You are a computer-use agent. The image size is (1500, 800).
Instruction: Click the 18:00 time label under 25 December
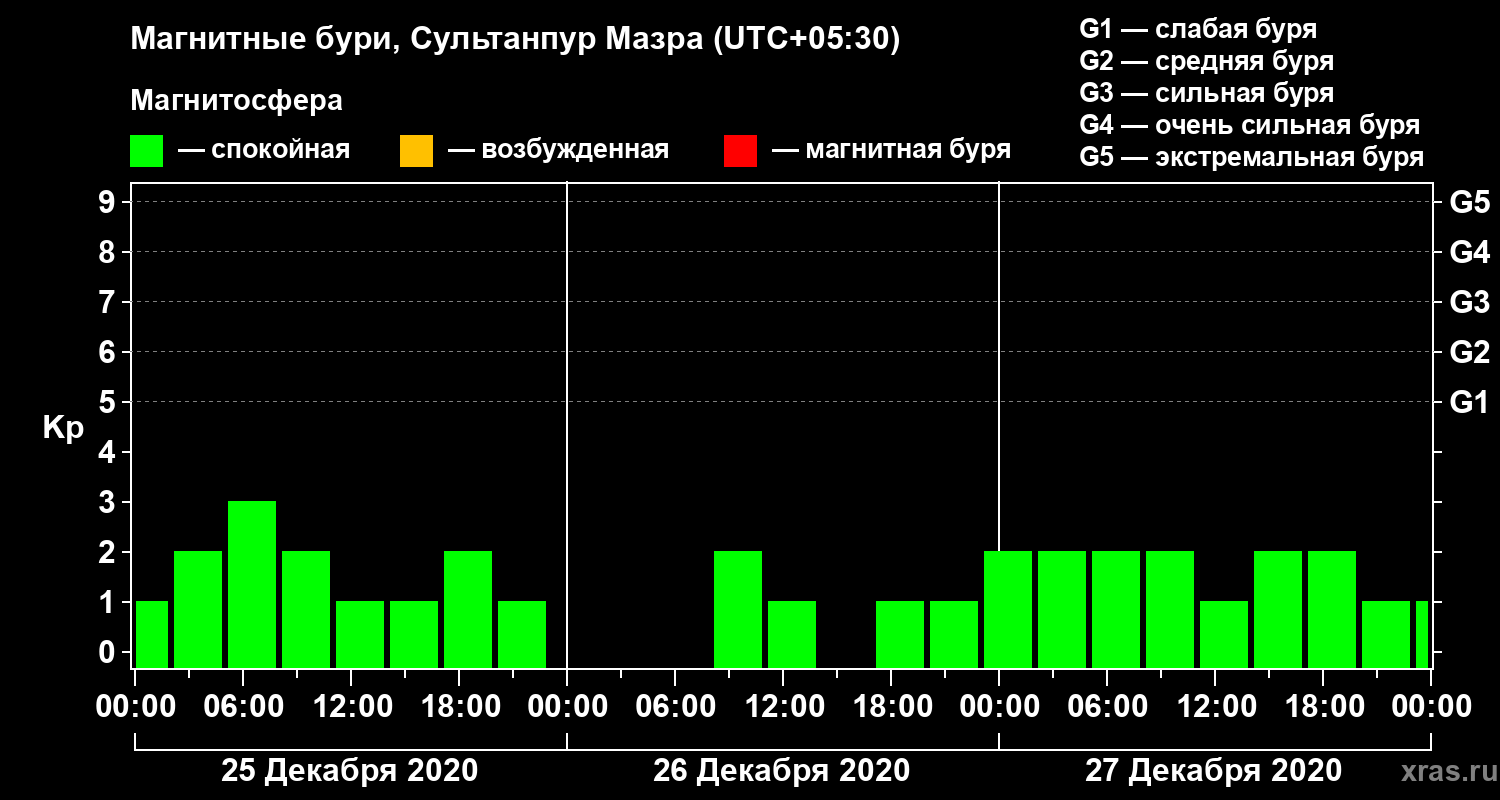(459, 707)
